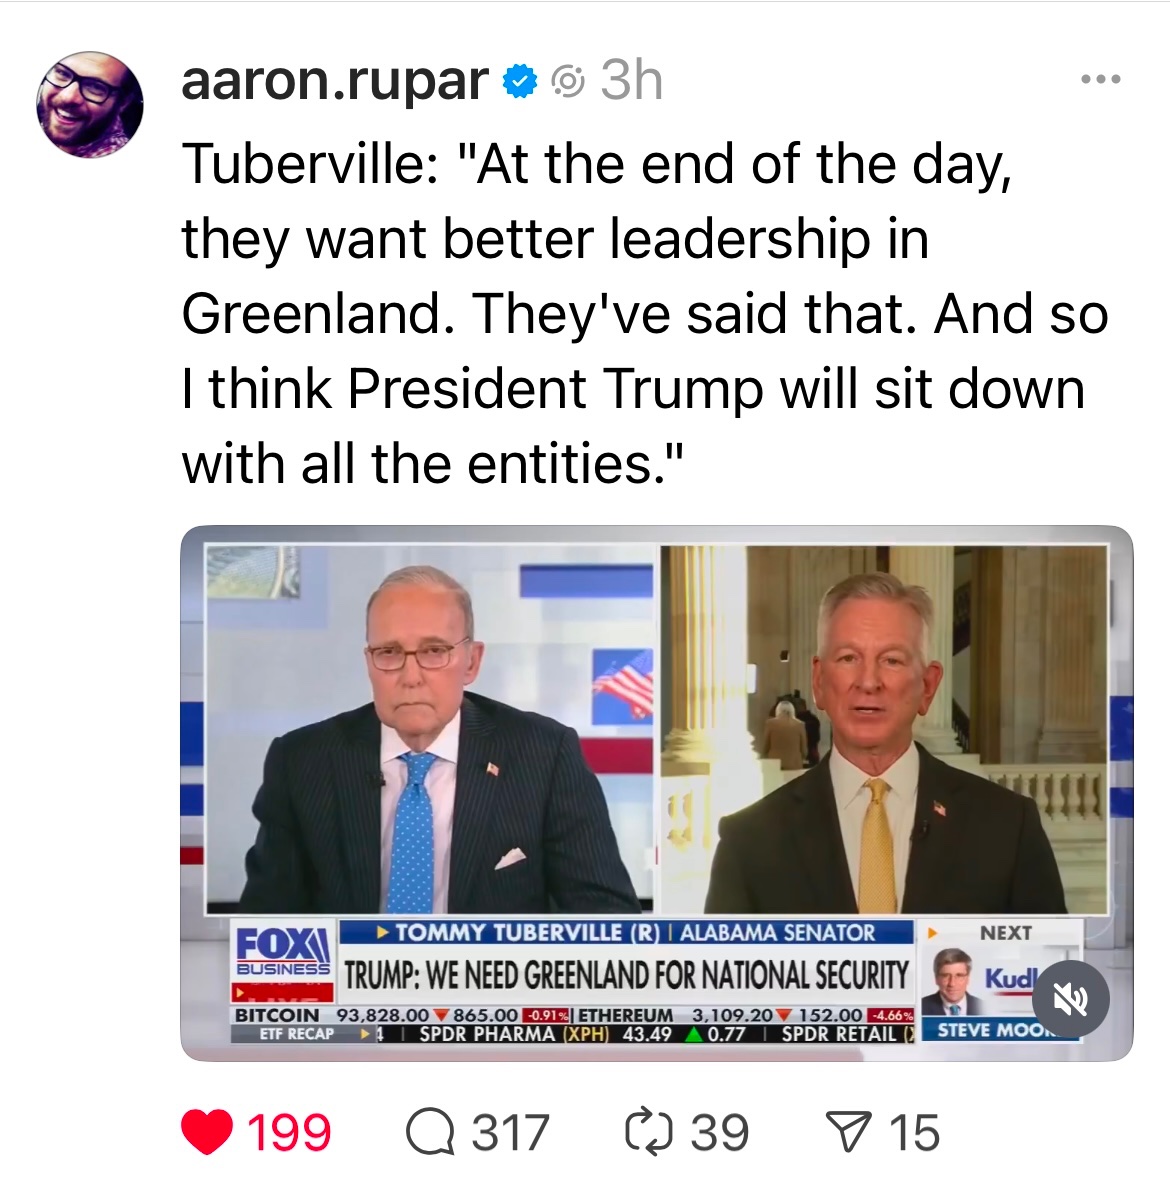This screenshot has width=1170, height=1189.
Task: View the 39 reposts count
Action: (720, 1132)
